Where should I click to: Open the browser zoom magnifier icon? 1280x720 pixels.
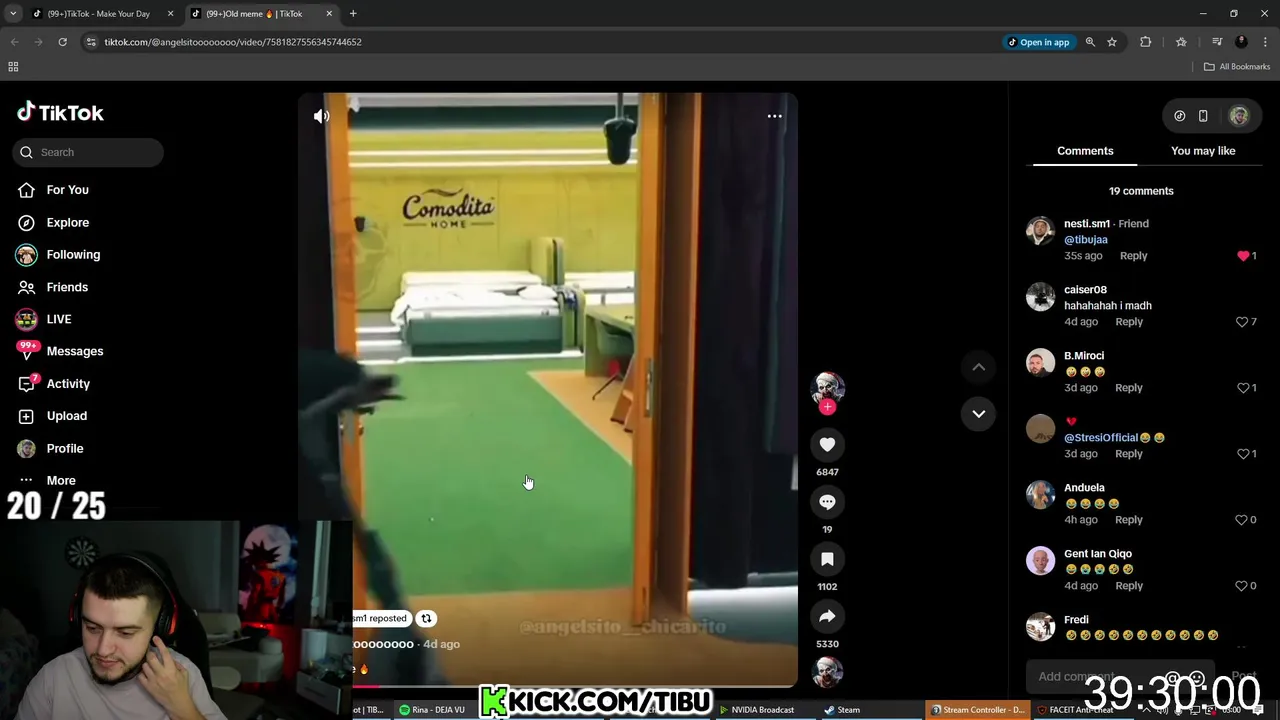[1090, 42]
